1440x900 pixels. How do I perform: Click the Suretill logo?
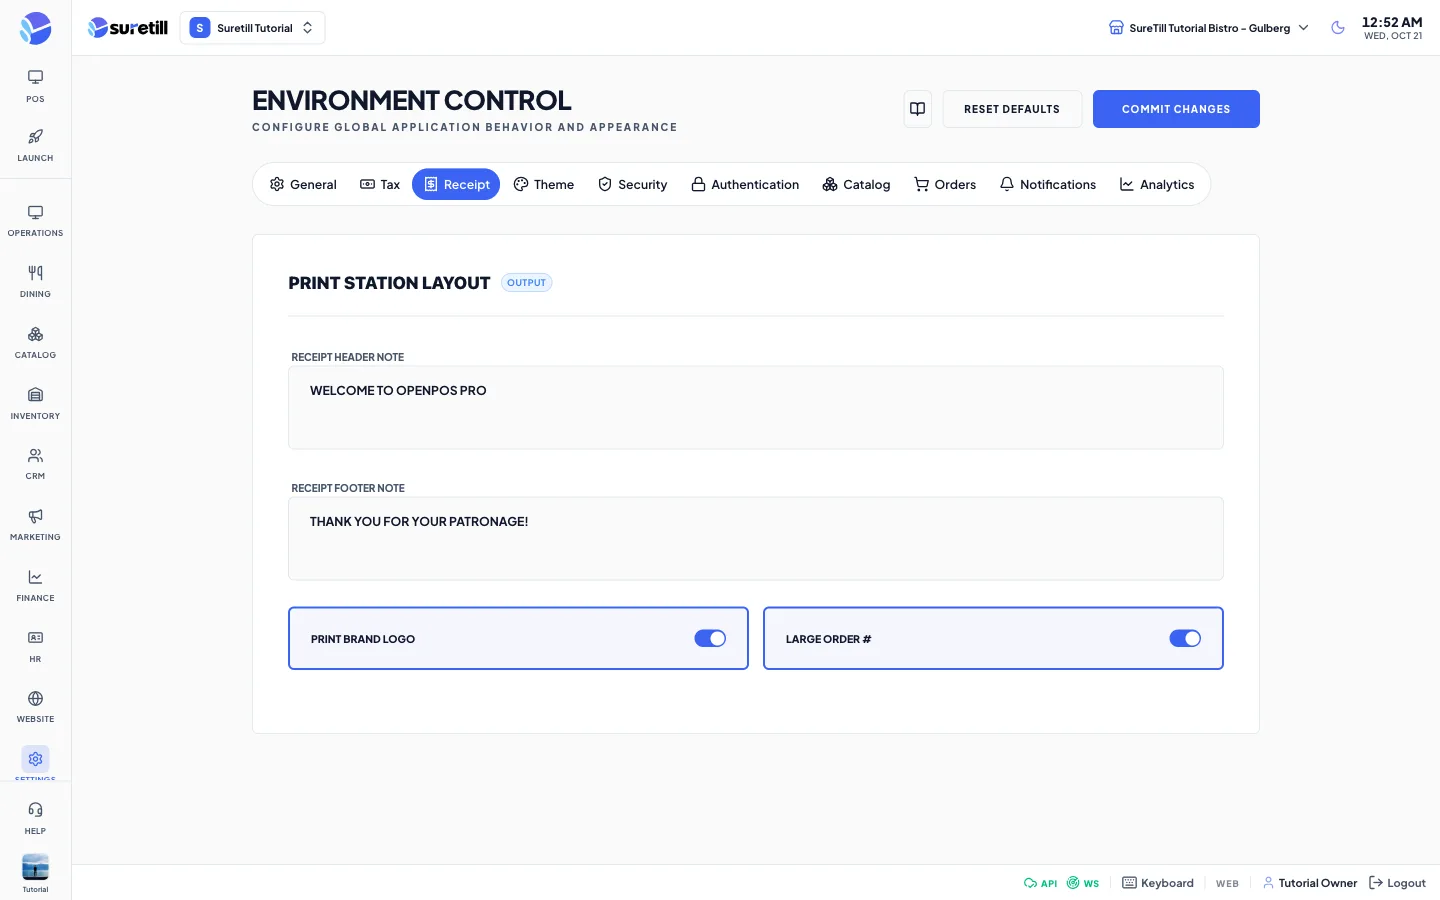tap(128, 28)
